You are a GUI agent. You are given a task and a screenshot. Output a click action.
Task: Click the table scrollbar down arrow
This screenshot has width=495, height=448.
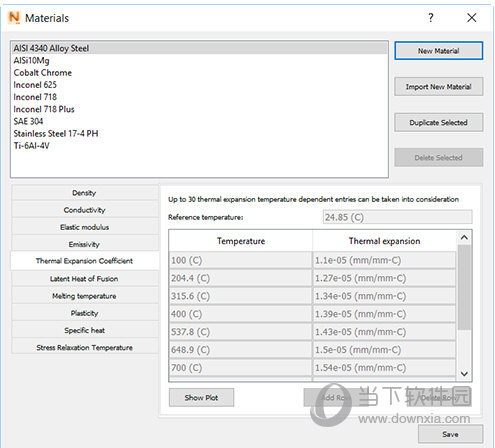pyautogui.click(x=464, y=374)
